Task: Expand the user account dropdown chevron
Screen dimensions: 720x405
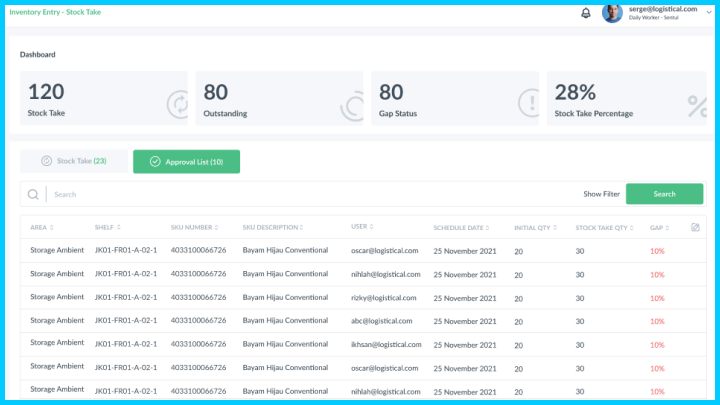Action: pos(708,11)
